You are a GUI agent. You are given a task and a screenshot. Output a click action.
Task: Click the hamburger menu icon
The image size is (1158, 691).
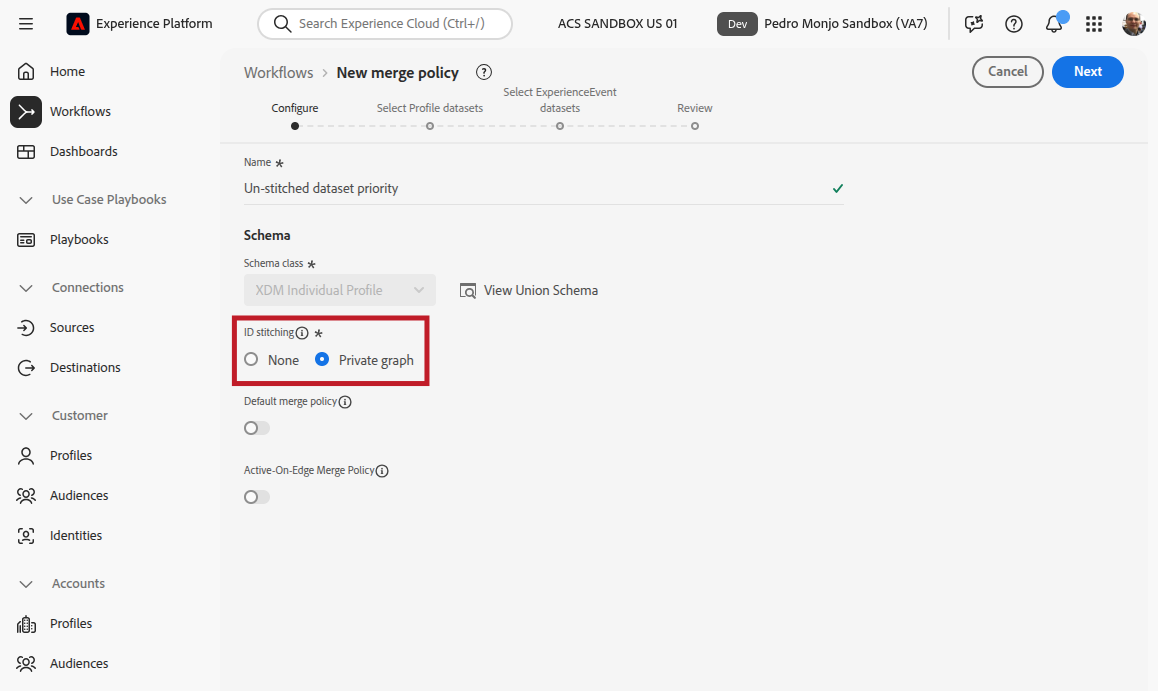26,24
